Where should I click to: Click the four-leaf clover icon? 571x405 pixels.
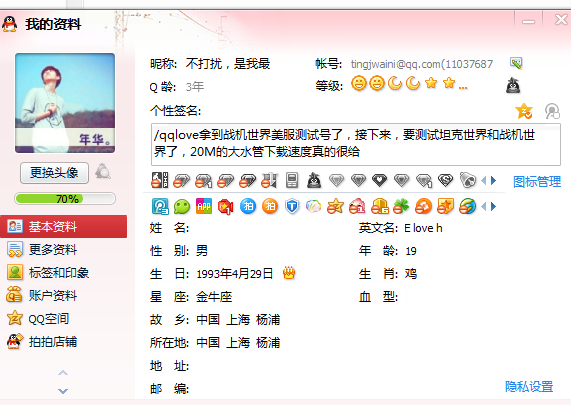click(401, 207)
